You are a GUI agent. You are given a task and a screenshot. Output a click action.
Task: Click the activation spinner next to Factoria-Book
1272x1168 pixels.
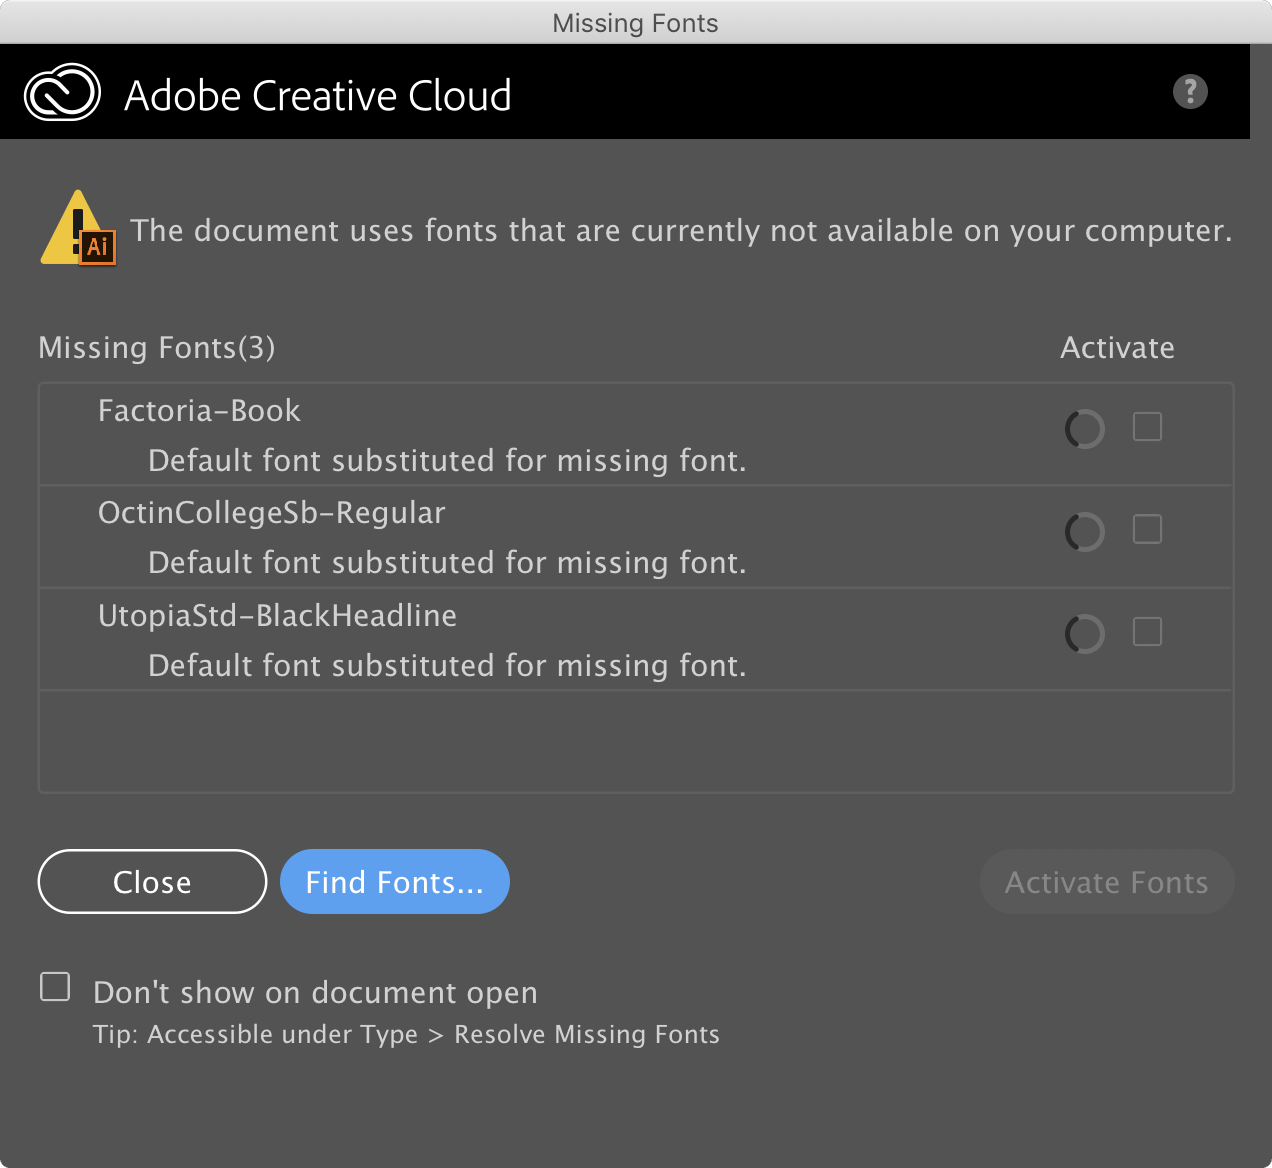pyautogui.click(x=1085, y=428)
